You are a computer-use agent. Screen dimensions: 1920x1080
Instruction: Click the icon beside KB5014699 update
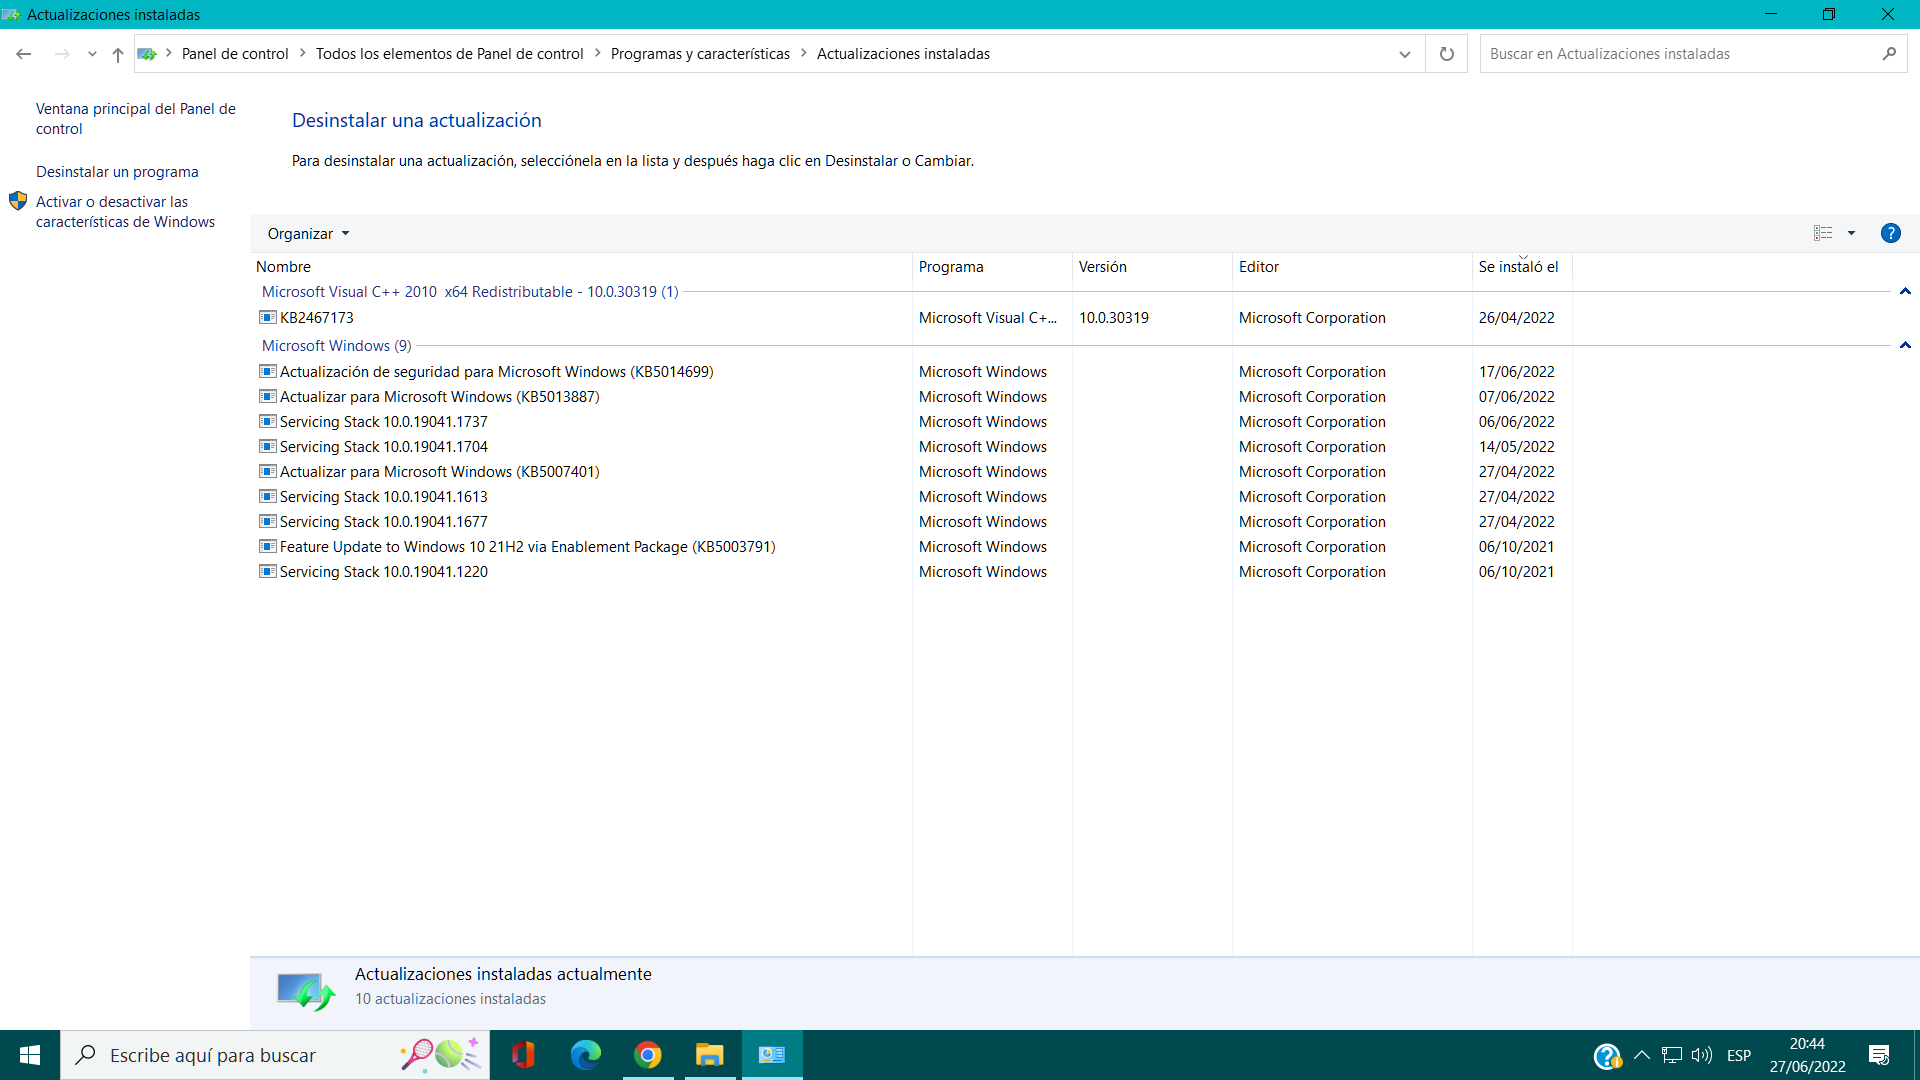267,372
